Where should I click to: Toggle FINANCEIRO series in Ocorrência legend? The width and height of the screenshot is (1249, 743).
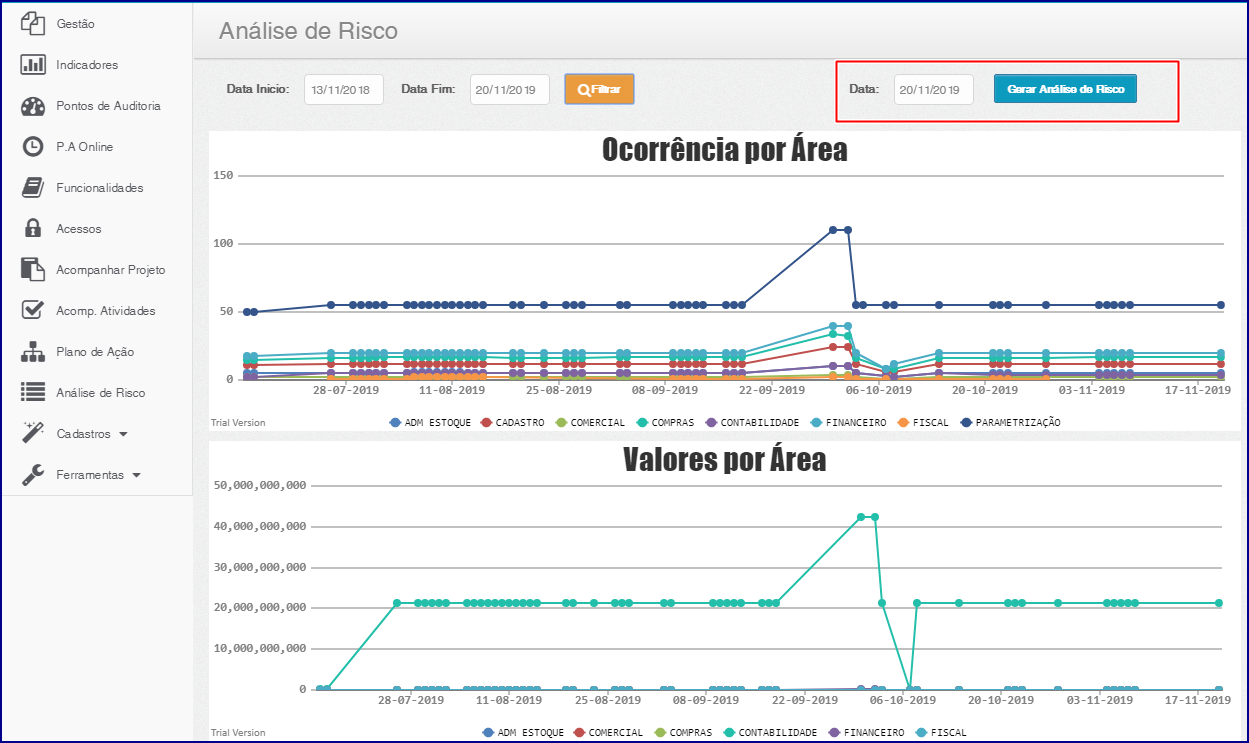tap(846, 423)
